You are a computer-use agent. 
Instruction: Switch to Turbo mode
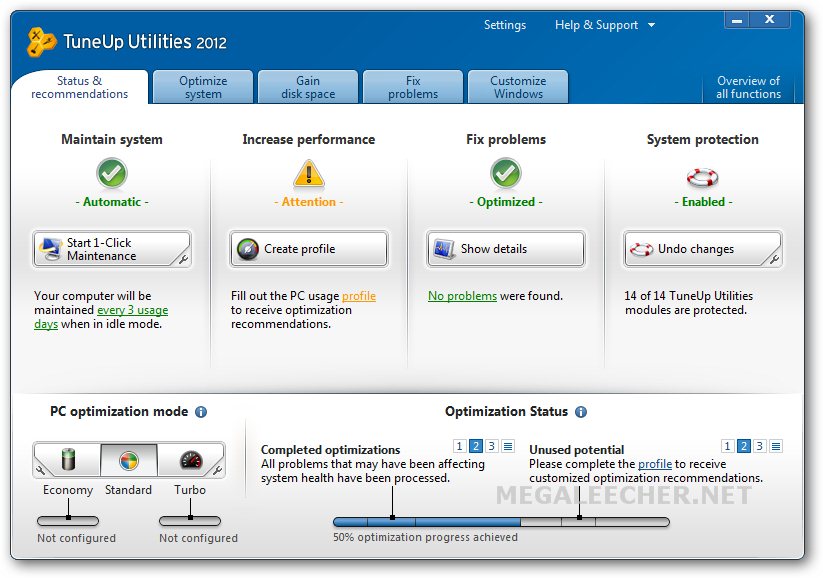tap(191, 460)
